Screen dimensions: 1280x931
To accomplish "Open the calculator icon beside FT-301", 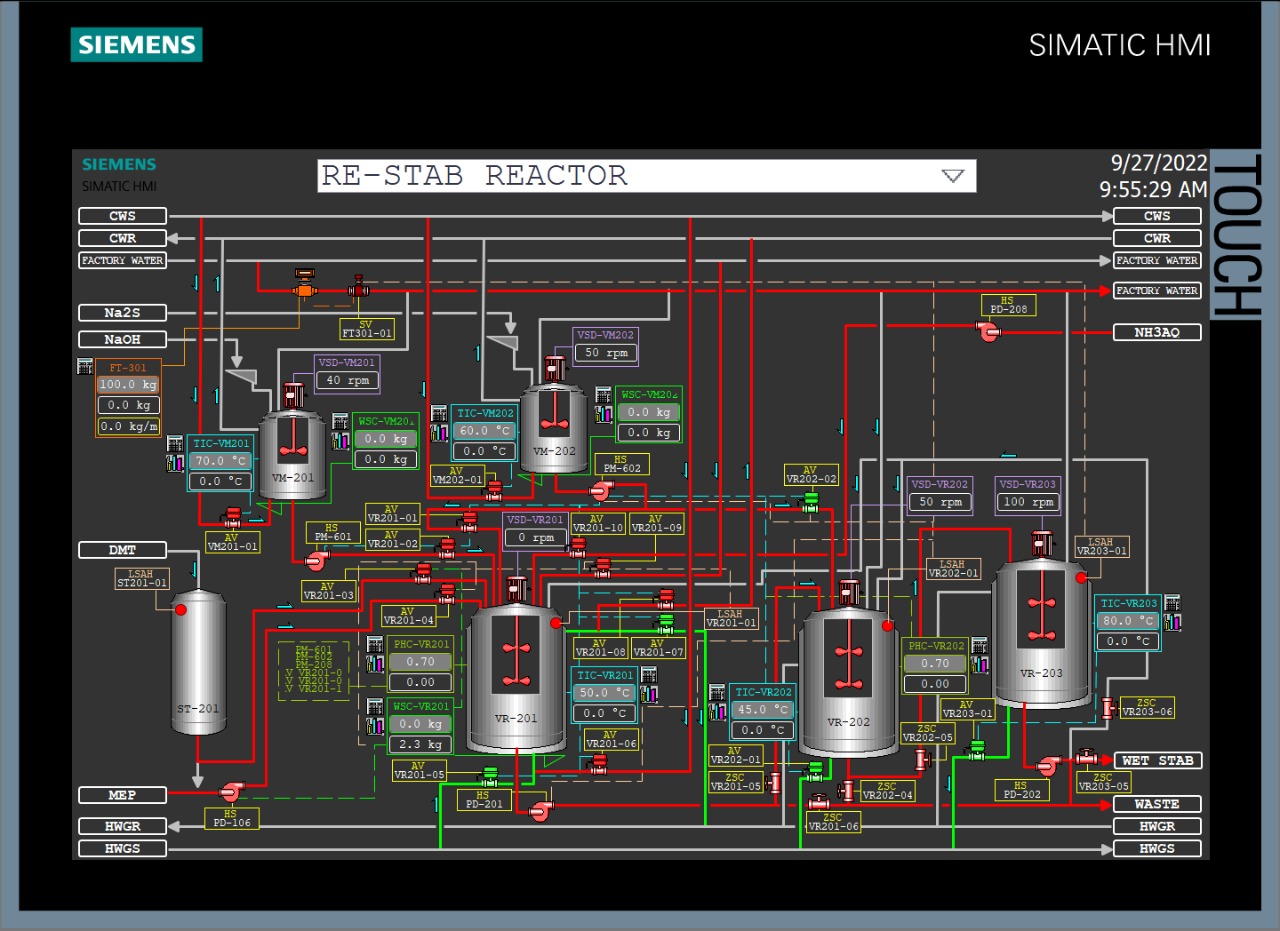I will coord(85,367).
